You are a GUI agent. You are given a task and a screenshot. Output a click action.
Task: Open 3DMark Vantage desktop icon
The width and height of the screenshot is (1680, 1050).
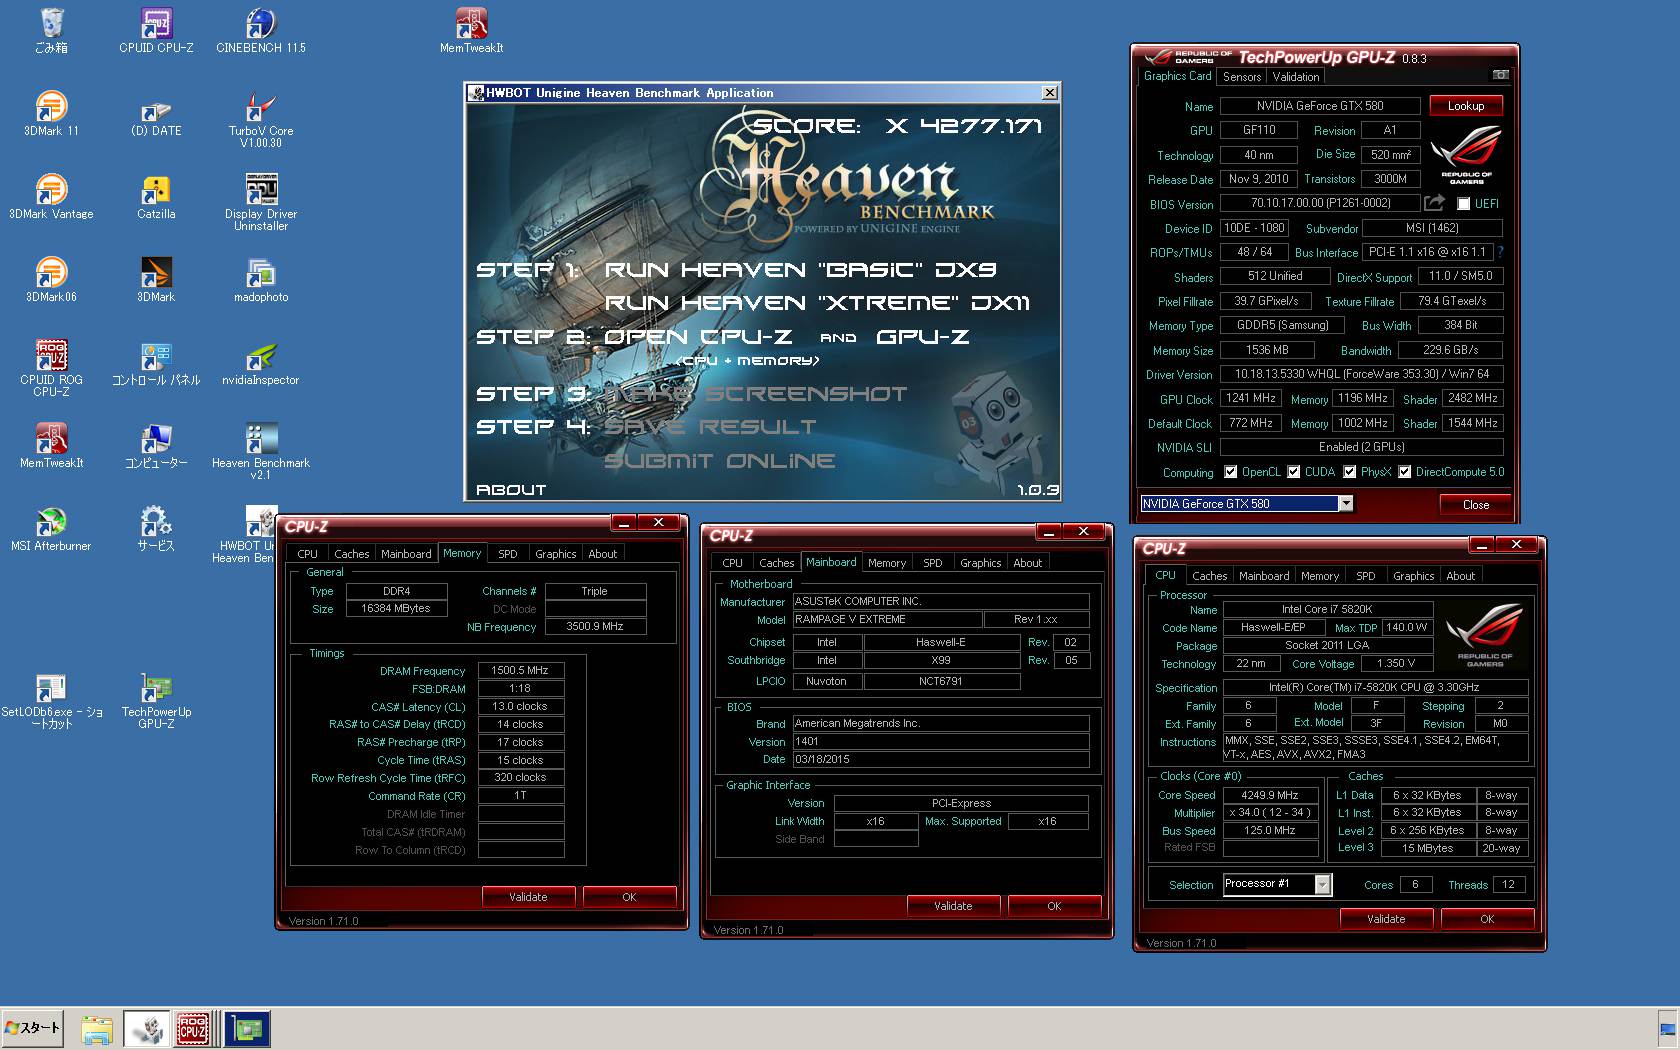tap(51, 196)
